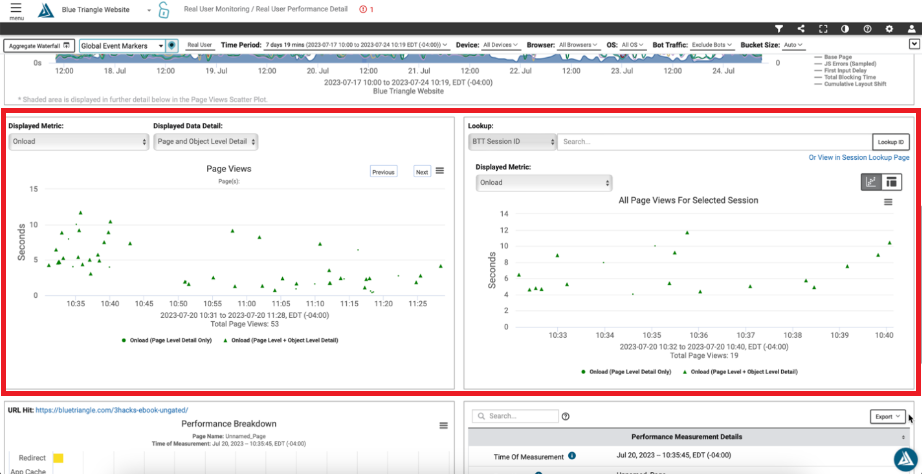
Task: Toggle session chart legend Page Level Detail Only
Action: tap(626, 372)
